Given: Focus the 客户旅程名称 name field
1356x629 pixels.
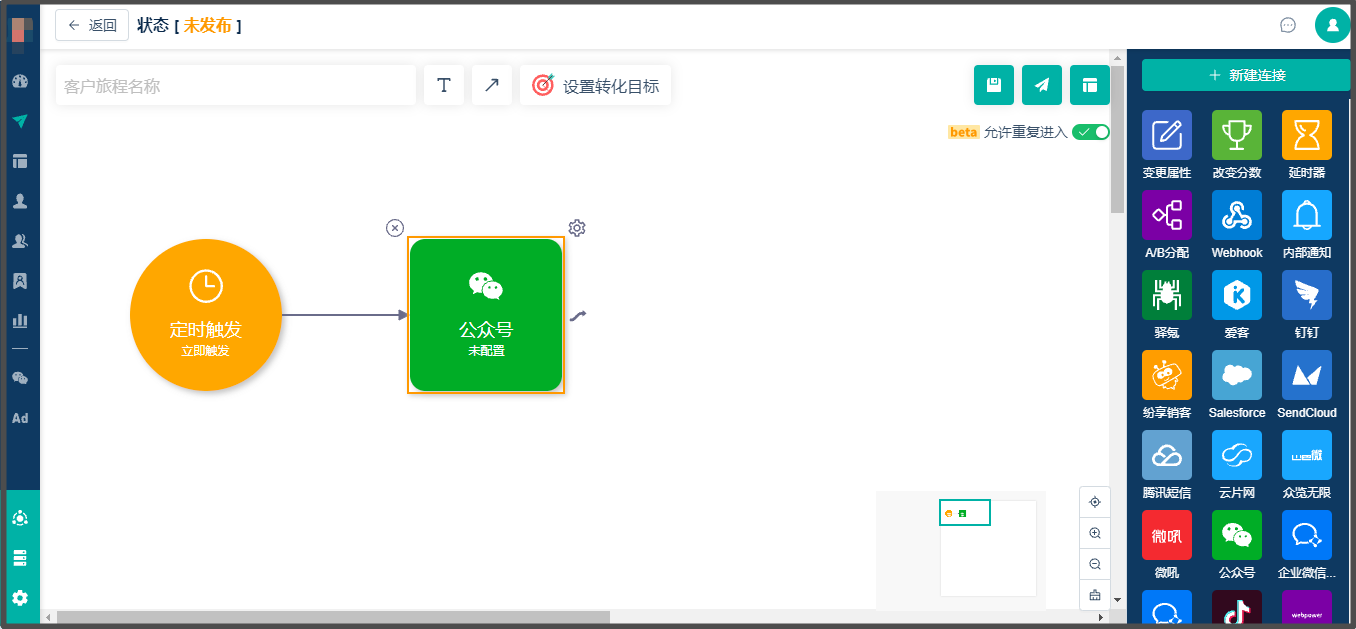Looking at the screenshot, I should (x=236, y=85).
